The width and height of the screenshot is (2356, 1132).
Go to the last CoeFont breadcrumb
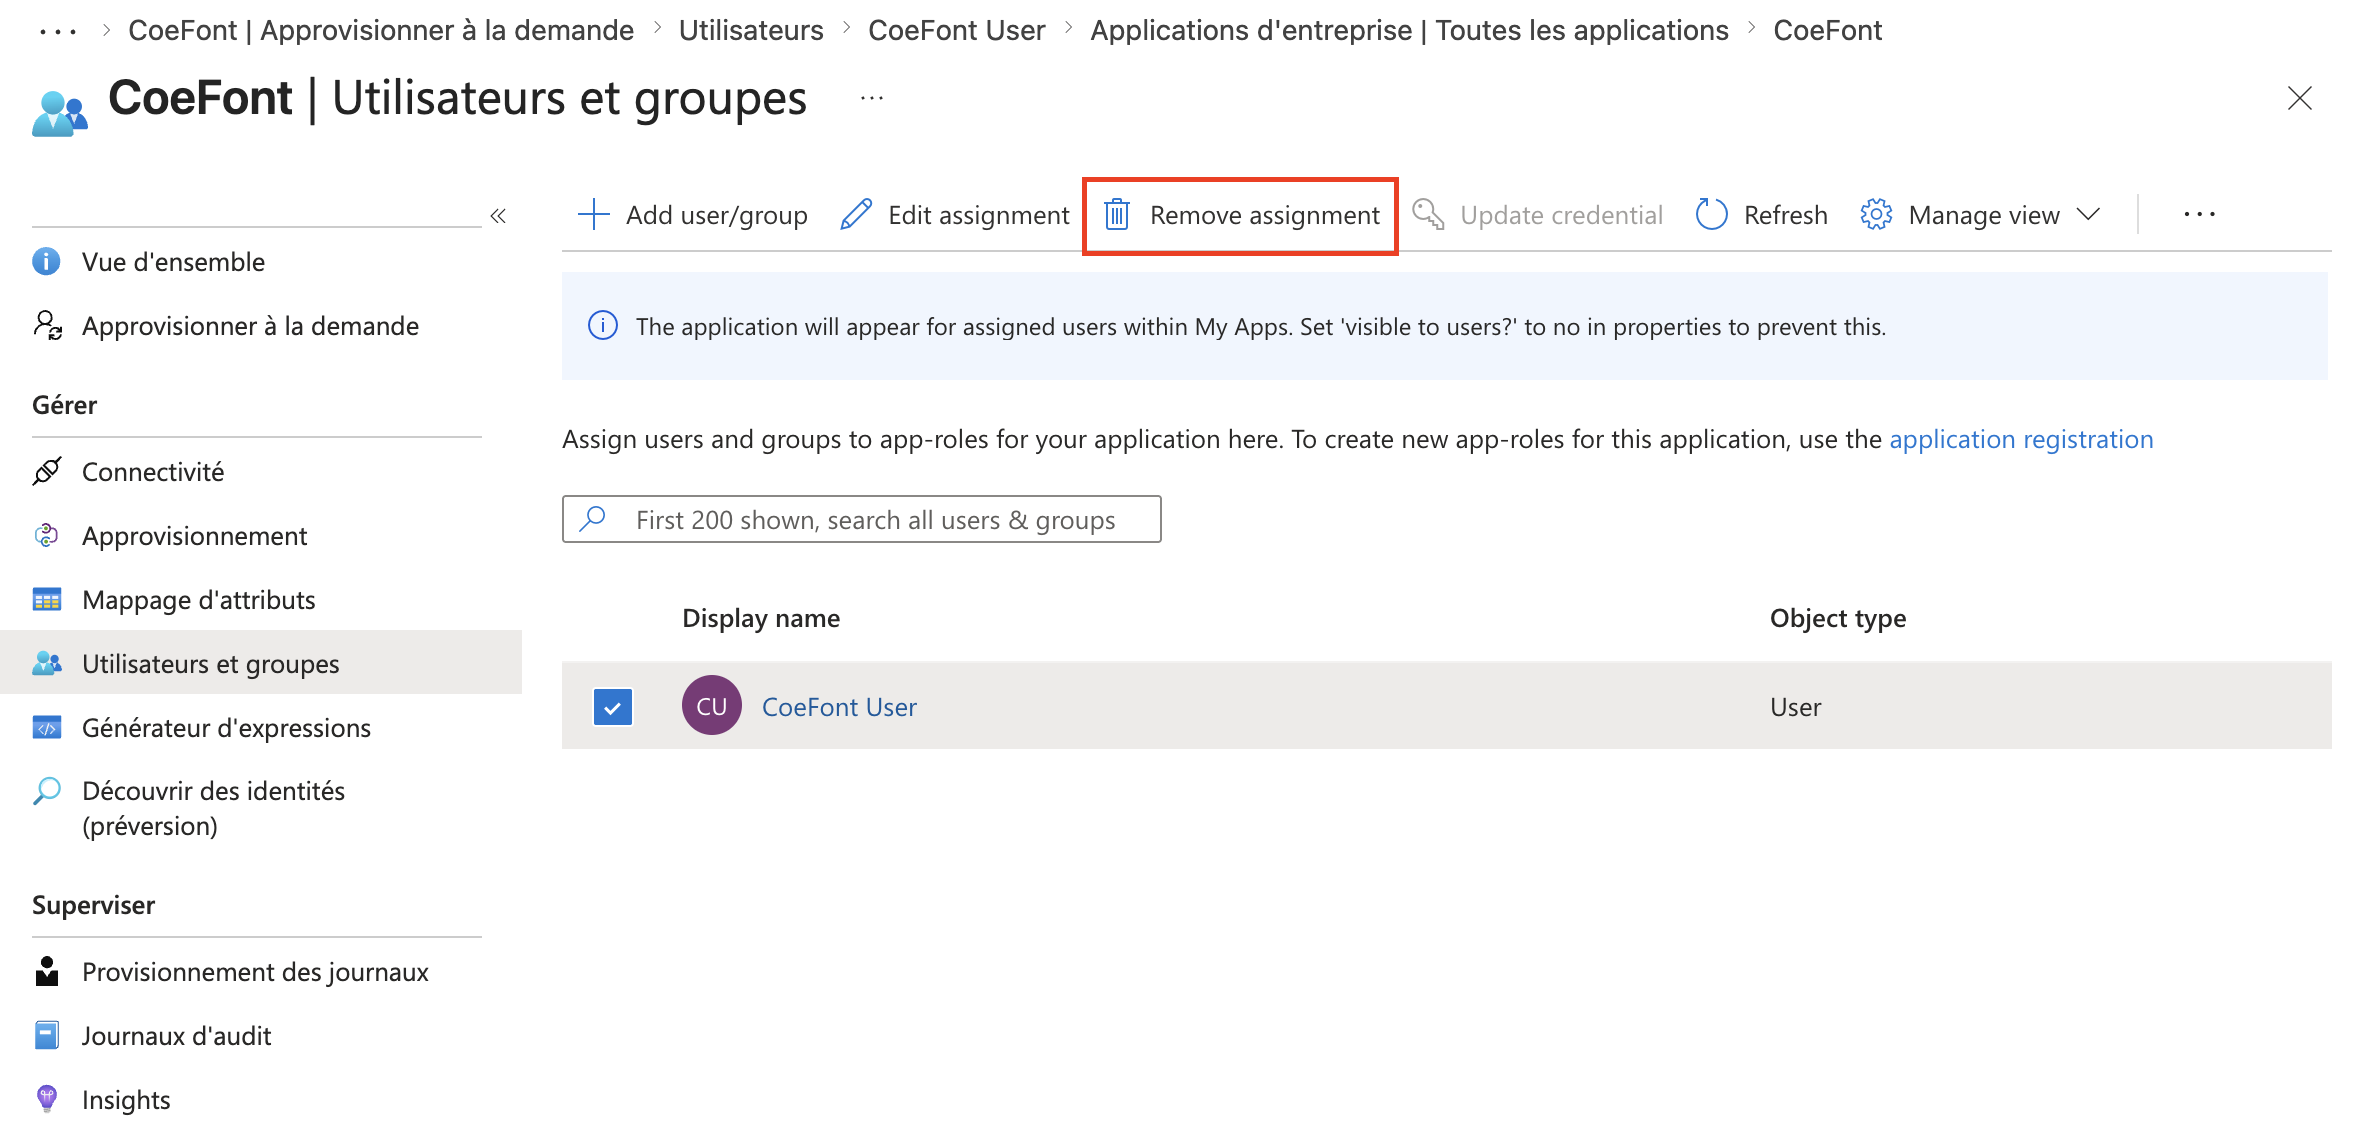click(1828, 31)
